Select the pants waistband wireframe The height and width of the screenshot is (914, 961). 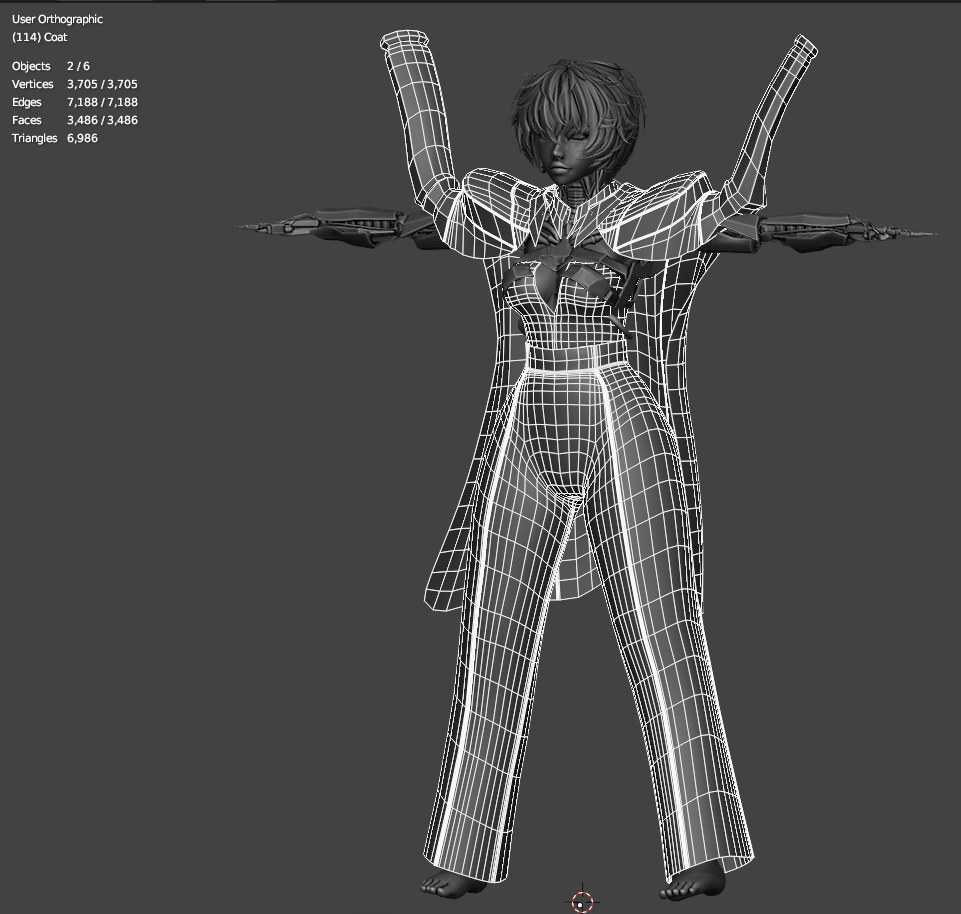[573, 356]
